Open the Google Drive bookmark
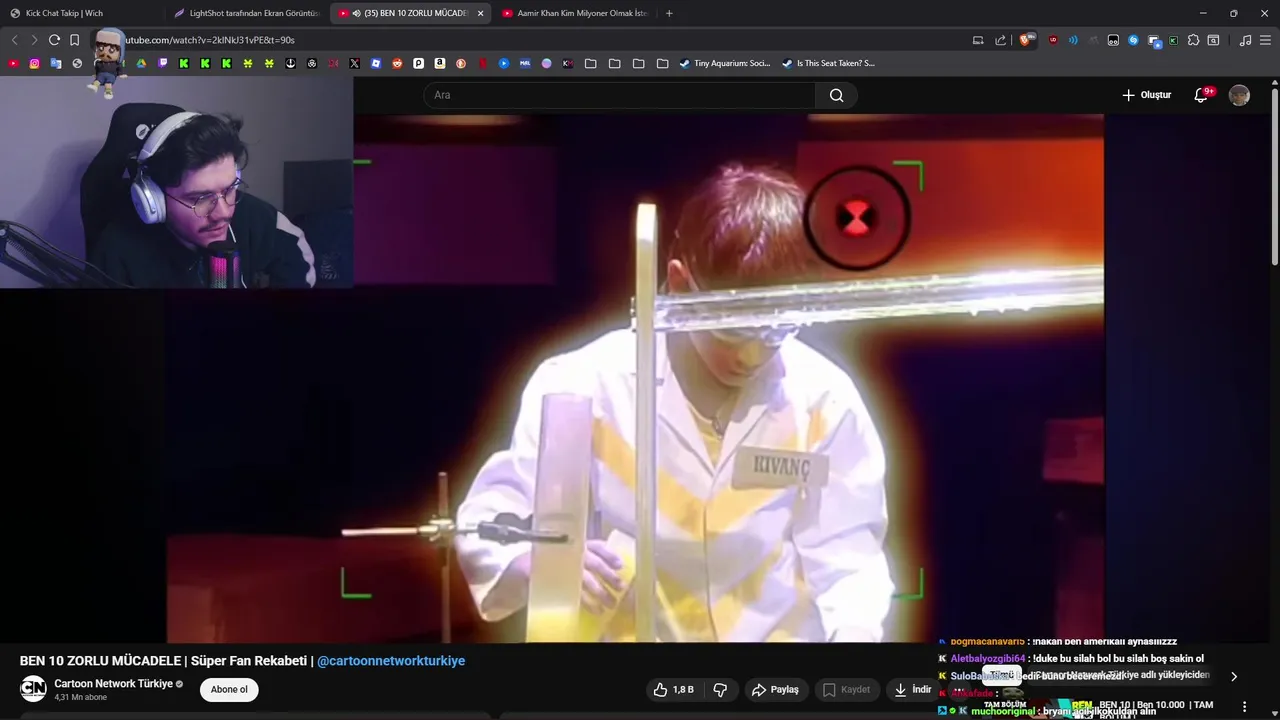This screenshot has height=720, width=1280. (141, 63)
